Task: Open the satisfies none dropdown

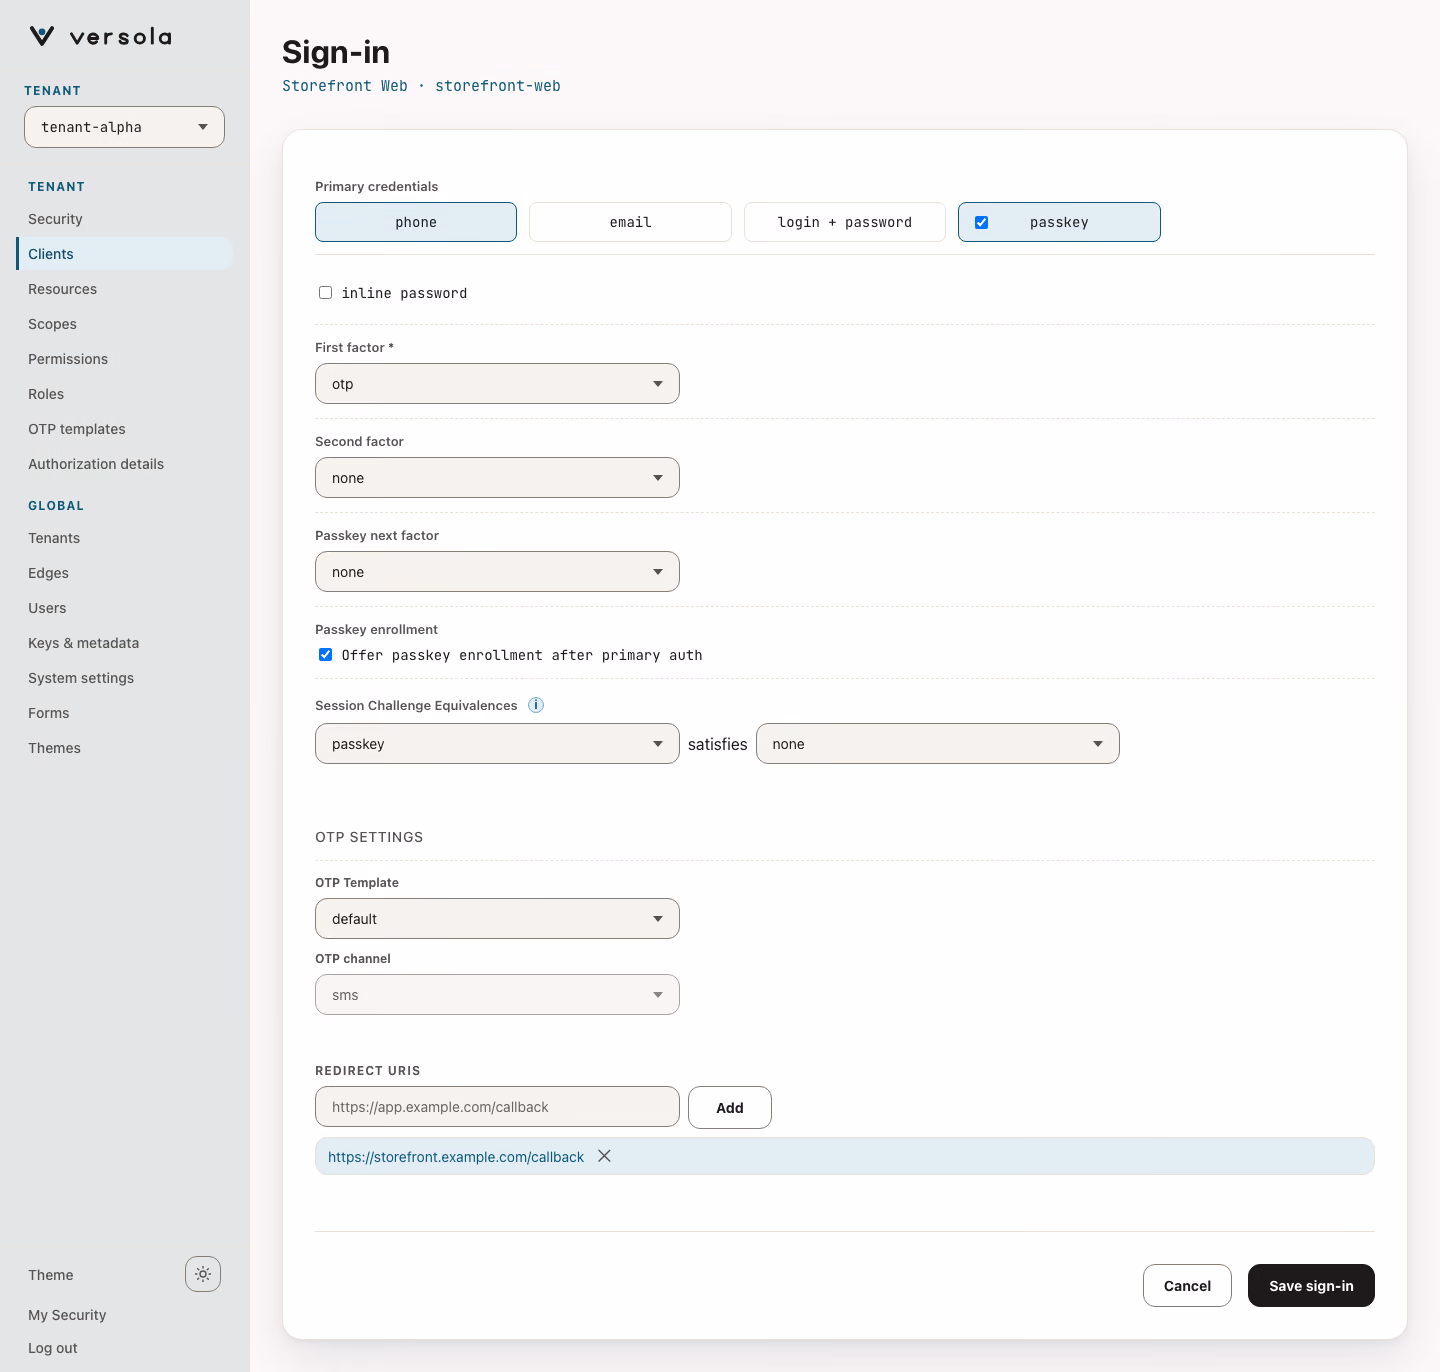Action: (938, 744)
